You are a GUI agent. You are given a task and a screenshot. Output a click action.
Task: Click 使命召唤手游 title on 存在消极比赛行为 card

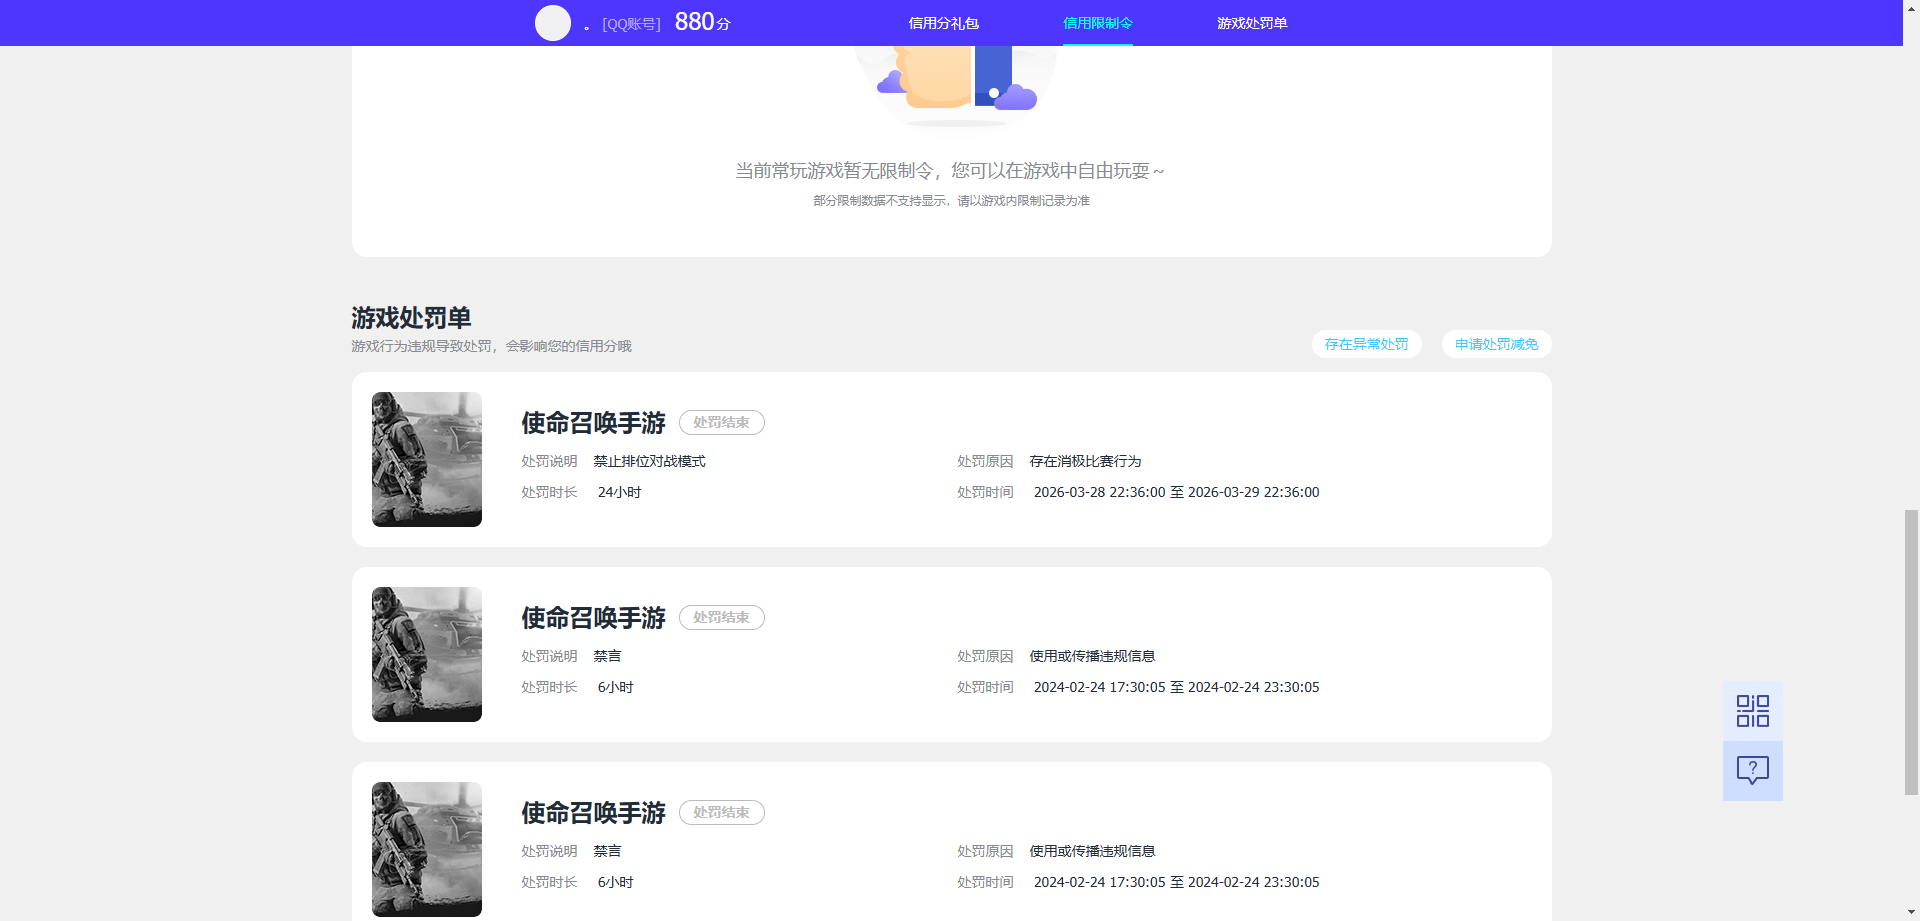[593, 423]
